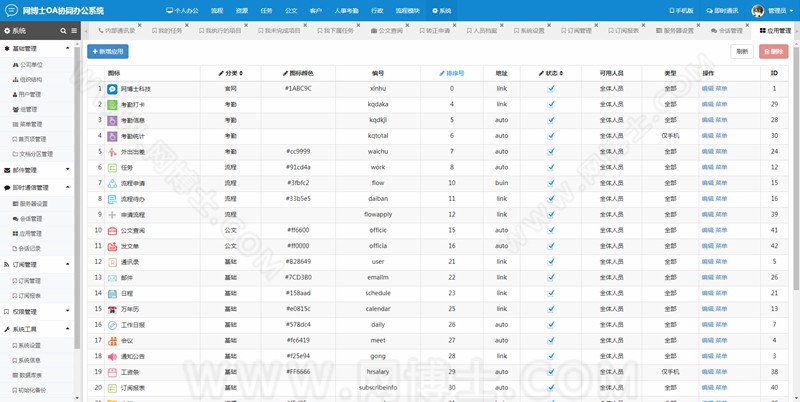The height and width of the screenshot is (402, 800).
Task: Toggle the status checkbox for the calendar row
Action: [x=551, y=309]
